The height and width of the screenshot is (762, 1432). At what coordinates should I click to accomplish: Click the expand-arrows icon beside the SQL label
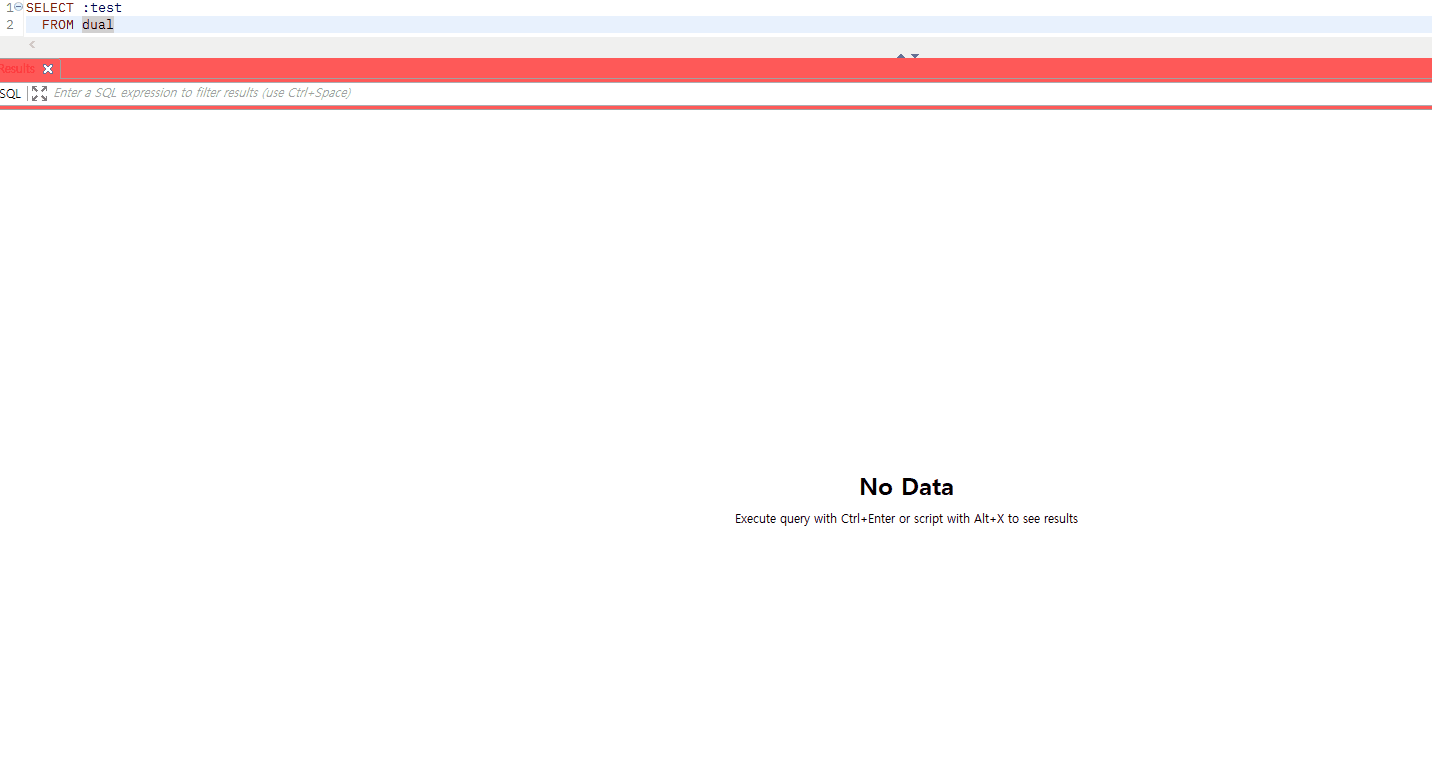click(x=38, y=92)
